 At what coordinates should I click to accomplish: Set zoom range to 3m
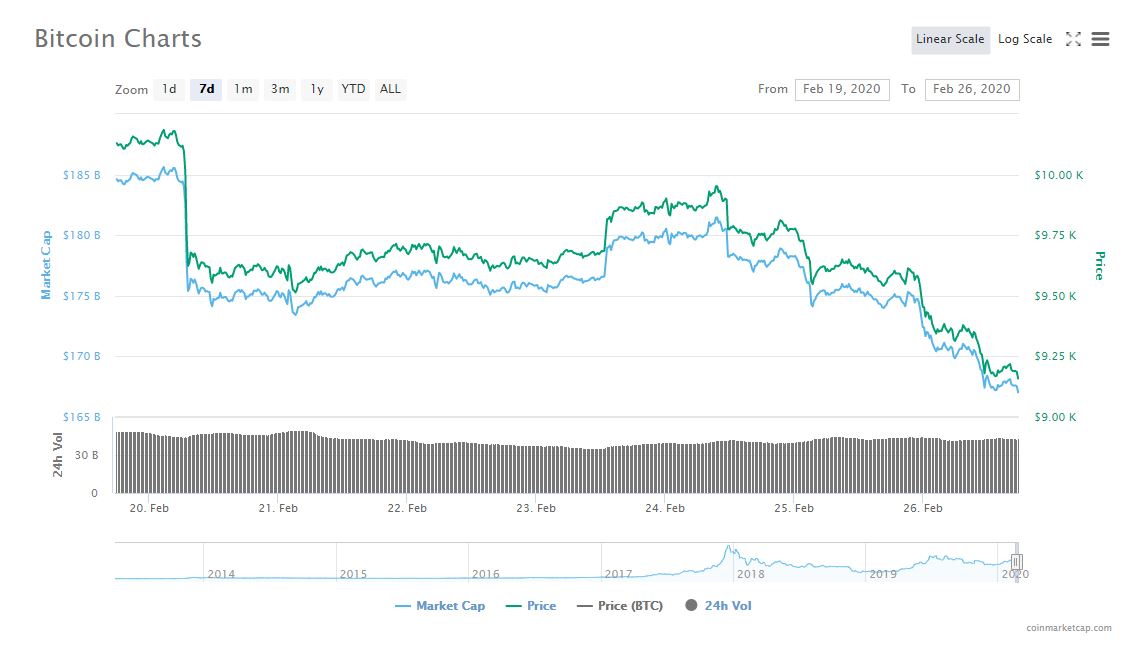pyautogui.click(x=280, y=89)
